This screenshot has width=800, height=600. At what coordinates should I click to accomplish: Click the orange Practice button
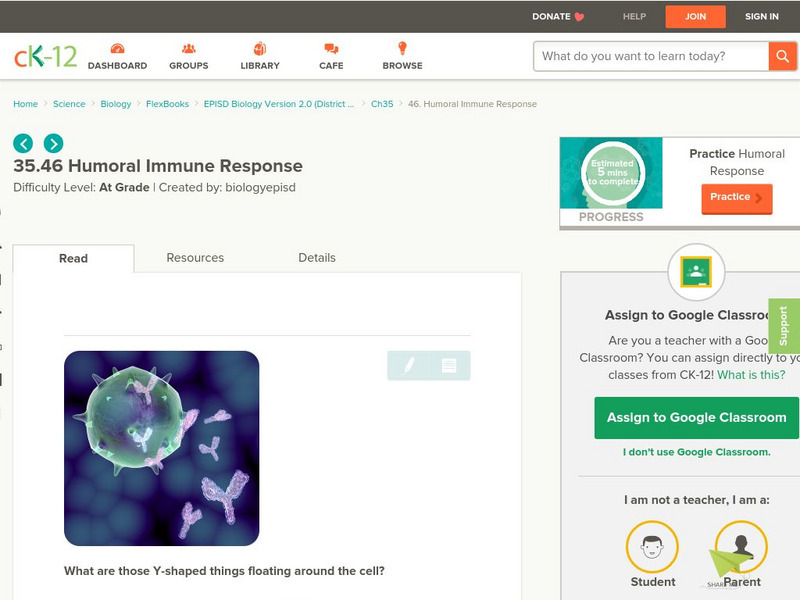[x=736, y=198]
